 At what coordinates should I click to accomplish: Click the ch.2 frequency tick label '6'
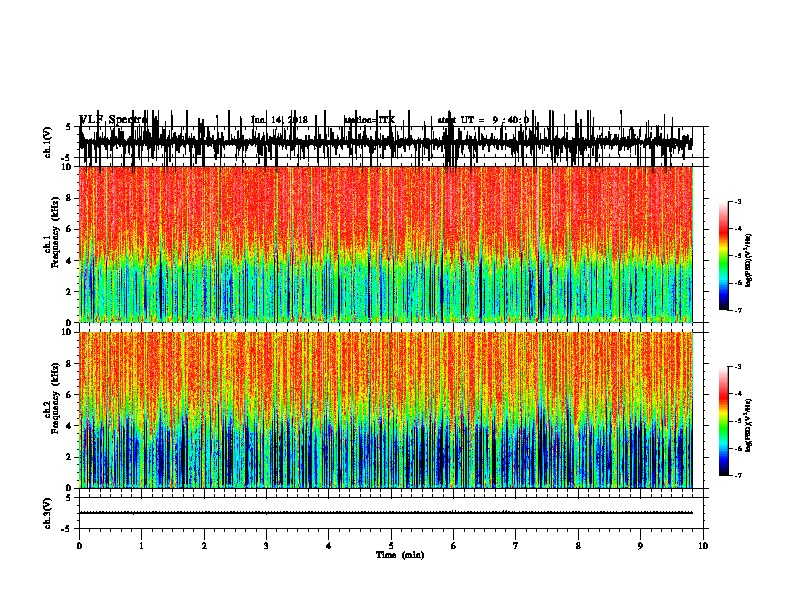tap(69, 395)
